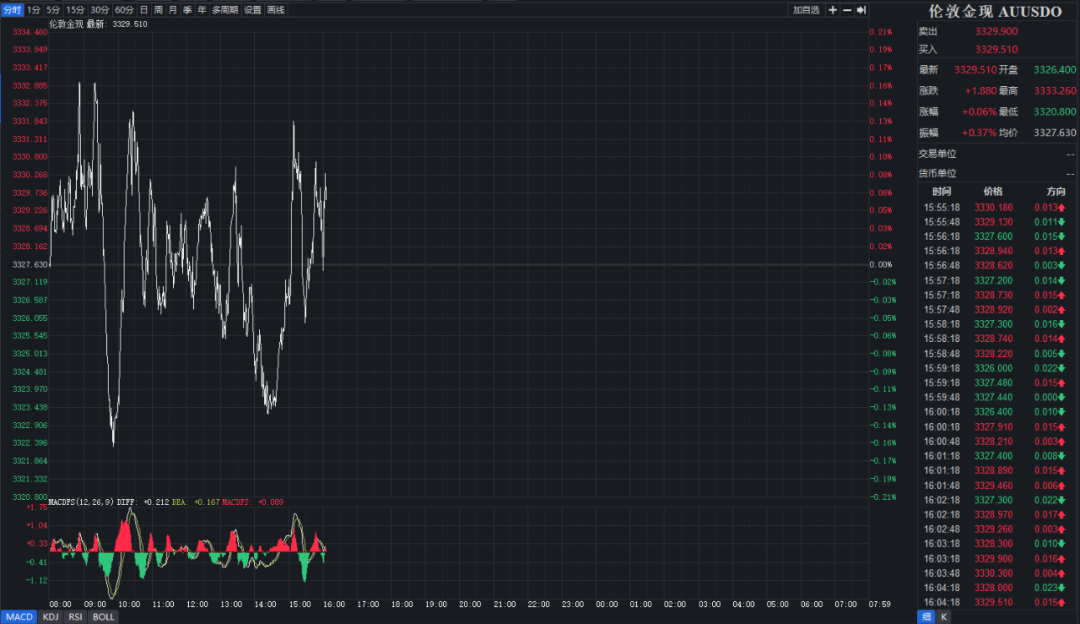Select the 5分 chart period
The image size is (1080, 624).
(53, 10)
